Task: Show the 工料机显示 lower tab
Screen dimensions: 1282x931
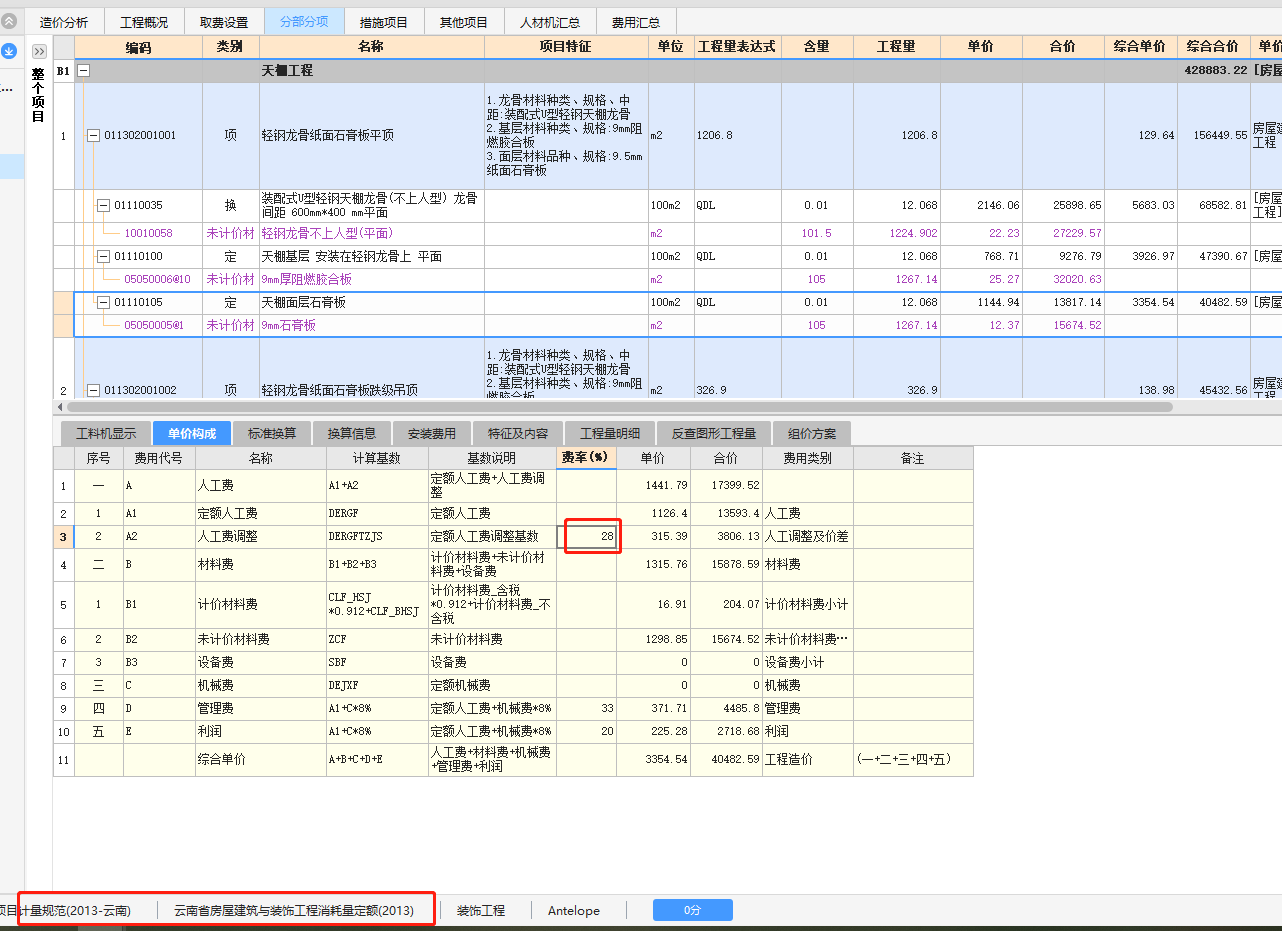Action: click(x=106, y=433)
